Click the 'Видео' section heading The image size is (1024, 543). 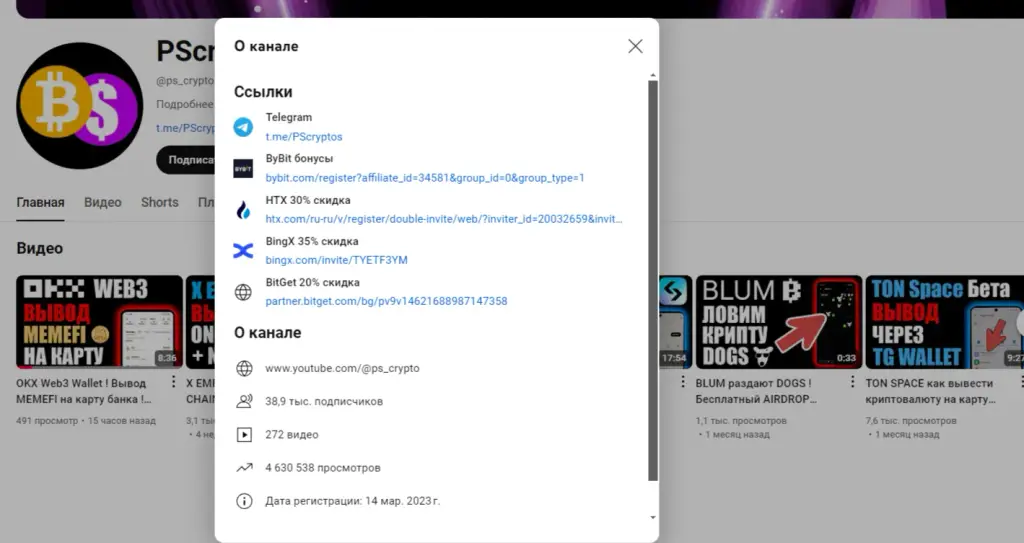[40, 248]
